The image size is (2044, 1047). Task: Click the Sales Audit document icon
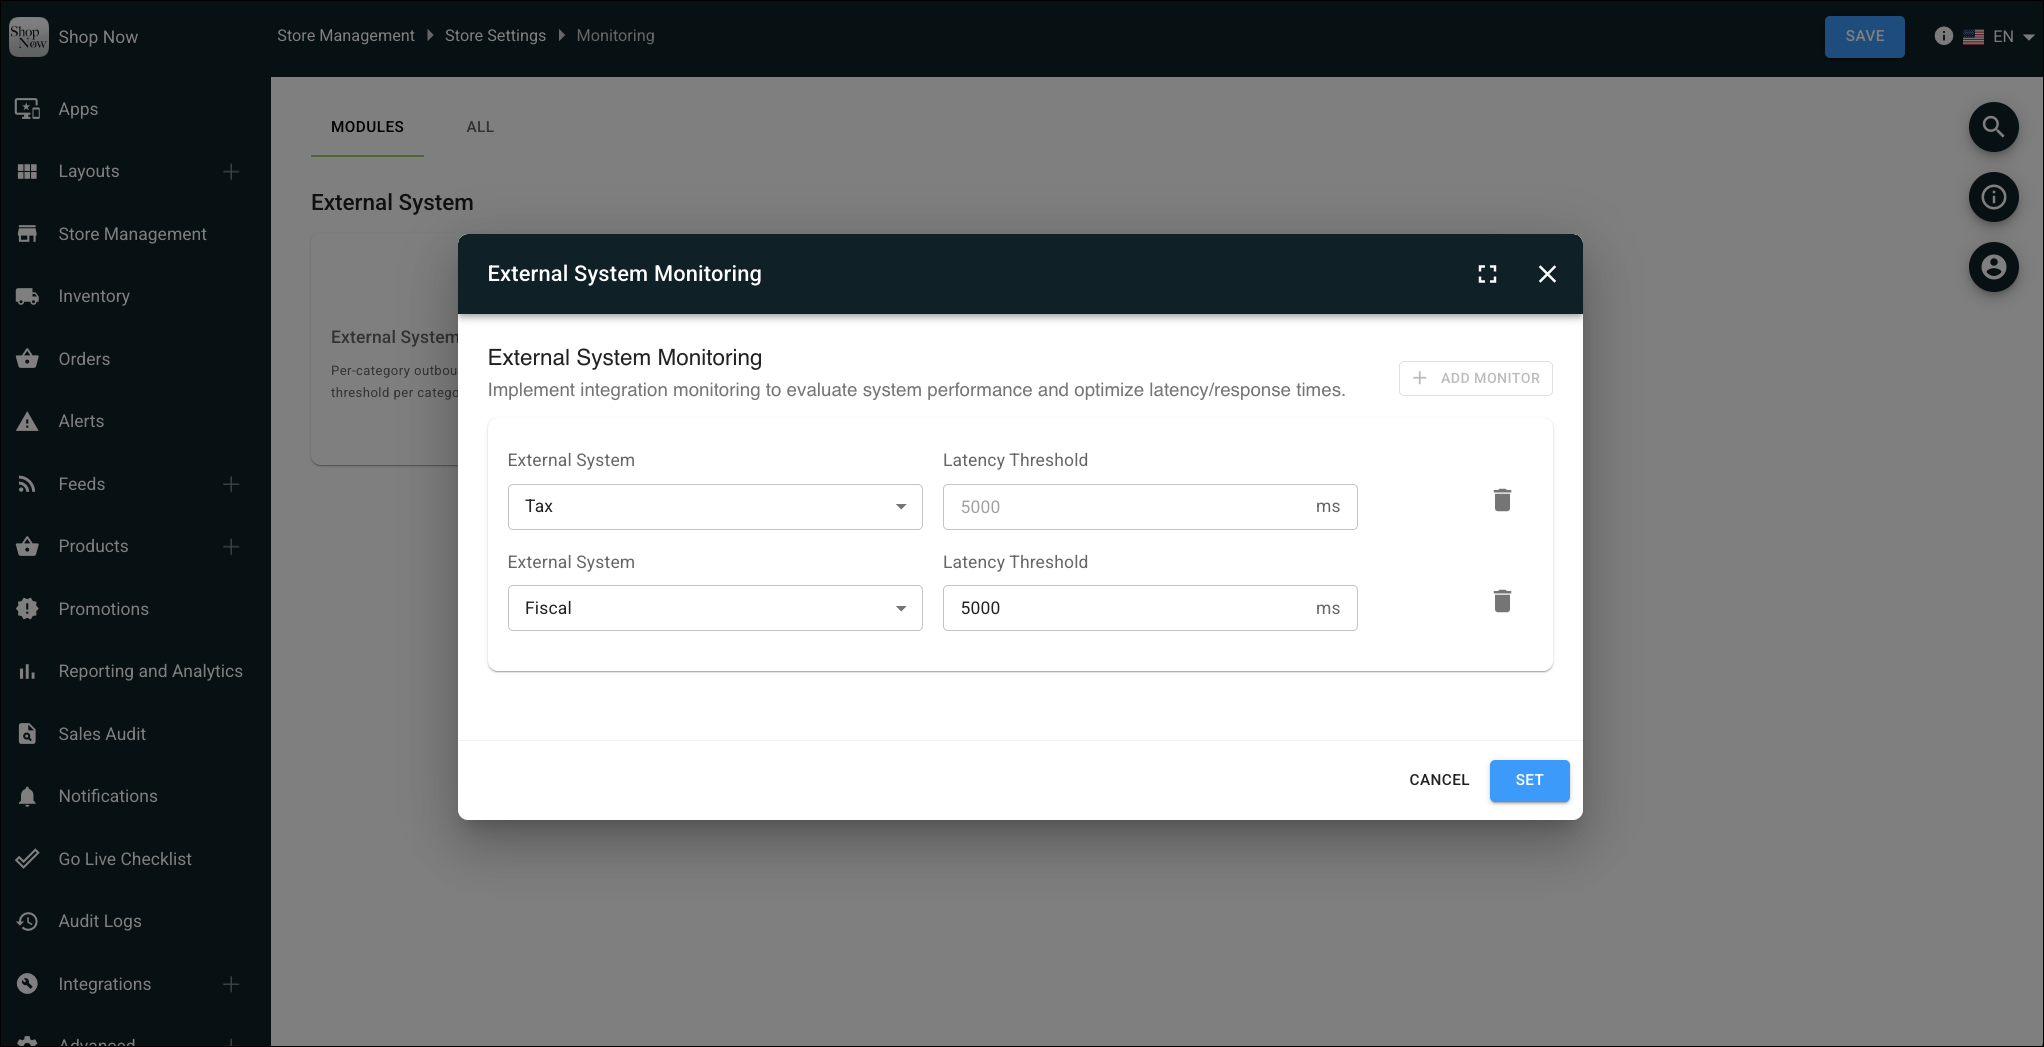pos(28,734)
